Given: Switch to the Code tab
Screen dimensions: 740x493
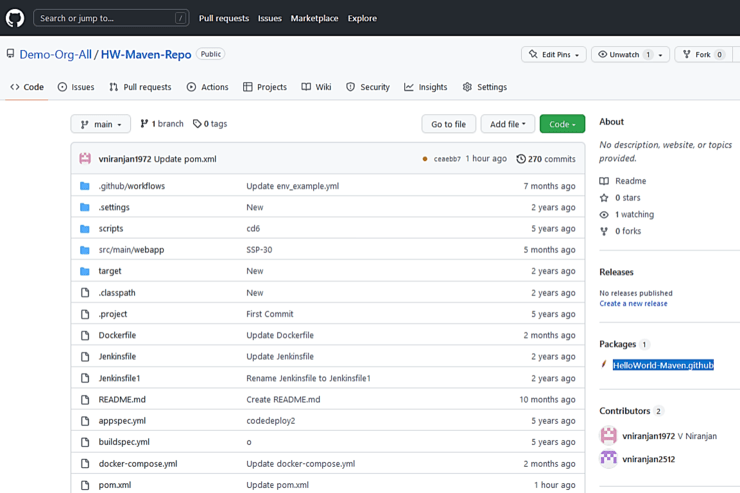Looking at the screenshot, I should (x=27, y=87).
